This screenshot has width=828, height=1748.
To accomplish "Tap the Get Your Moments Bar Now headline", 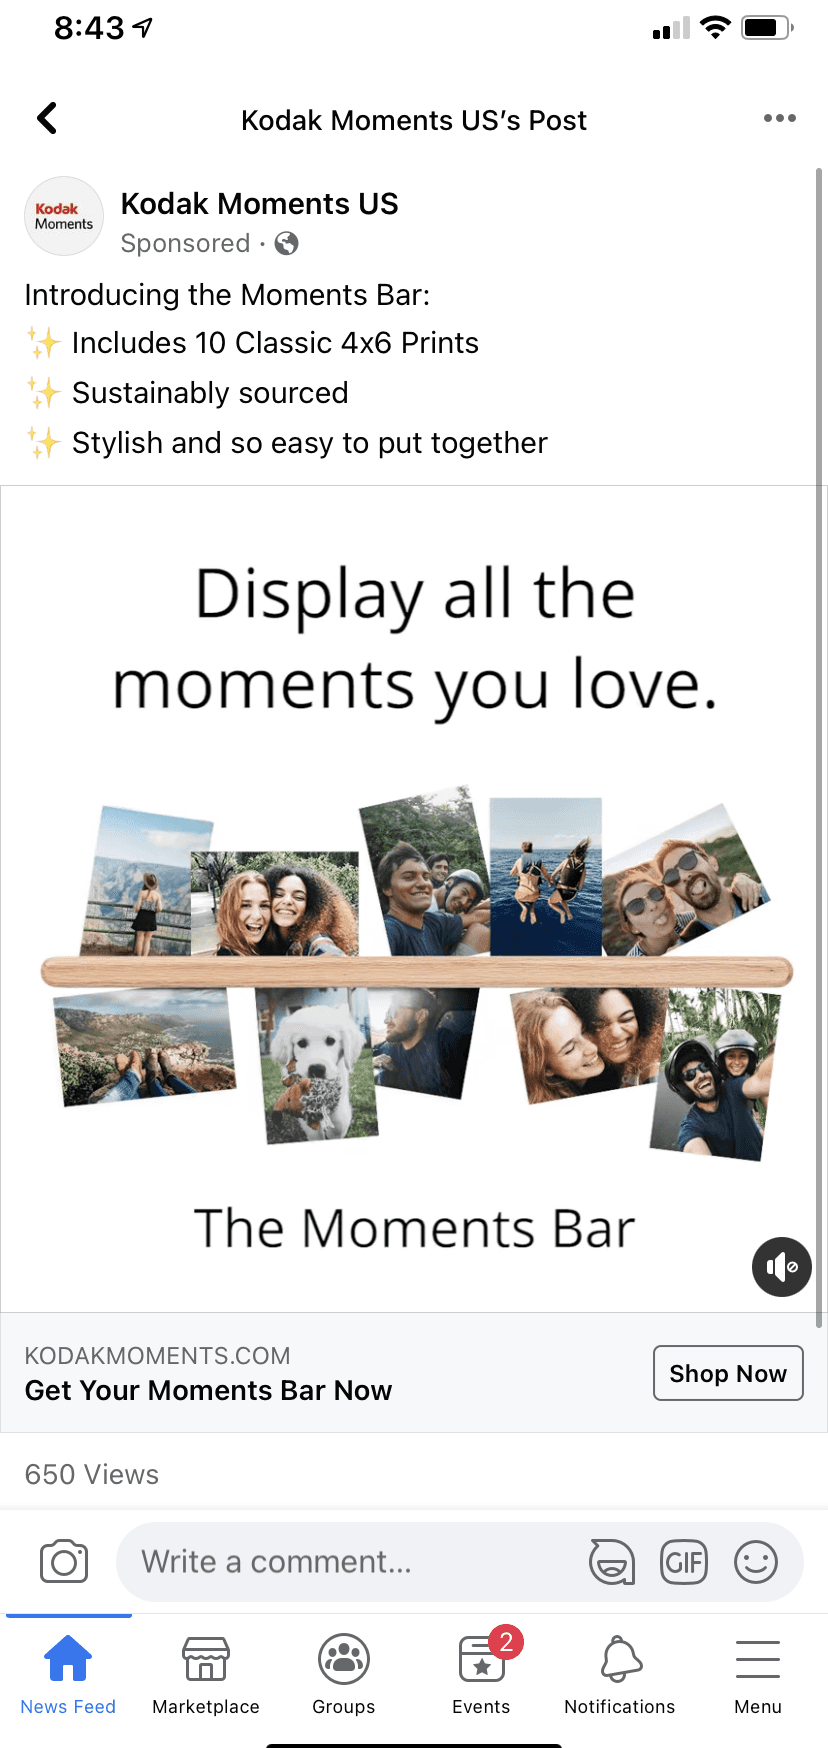I will click(208, 1390).
